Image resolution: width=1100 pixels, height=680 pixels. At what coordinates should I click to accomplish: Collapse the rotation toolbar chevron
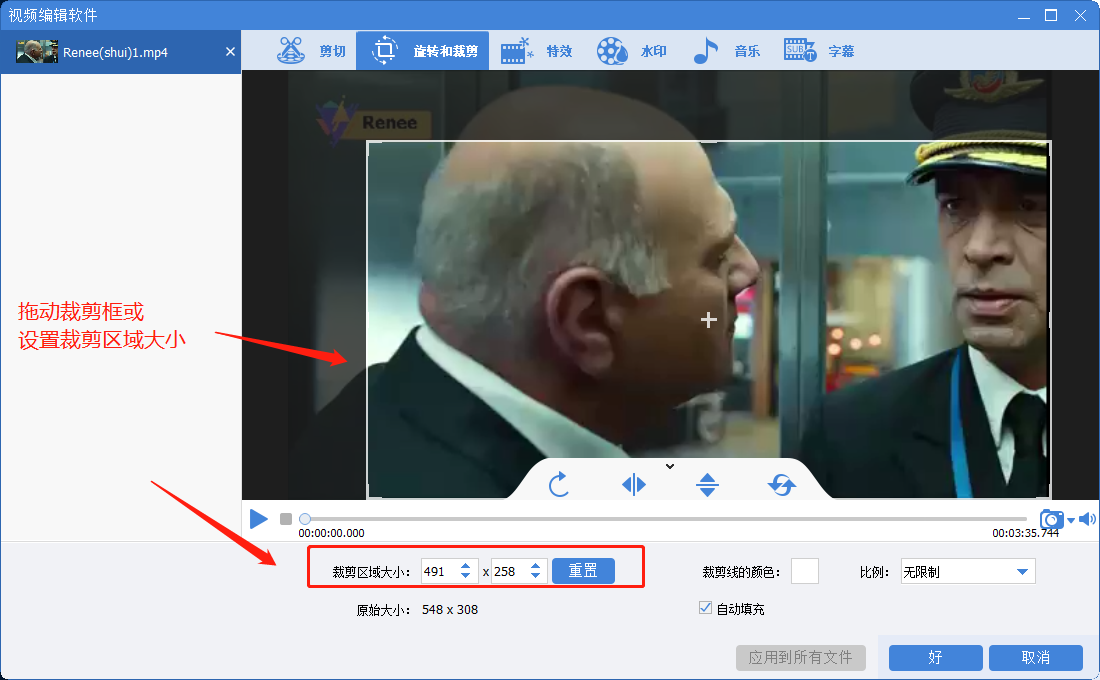670,466
